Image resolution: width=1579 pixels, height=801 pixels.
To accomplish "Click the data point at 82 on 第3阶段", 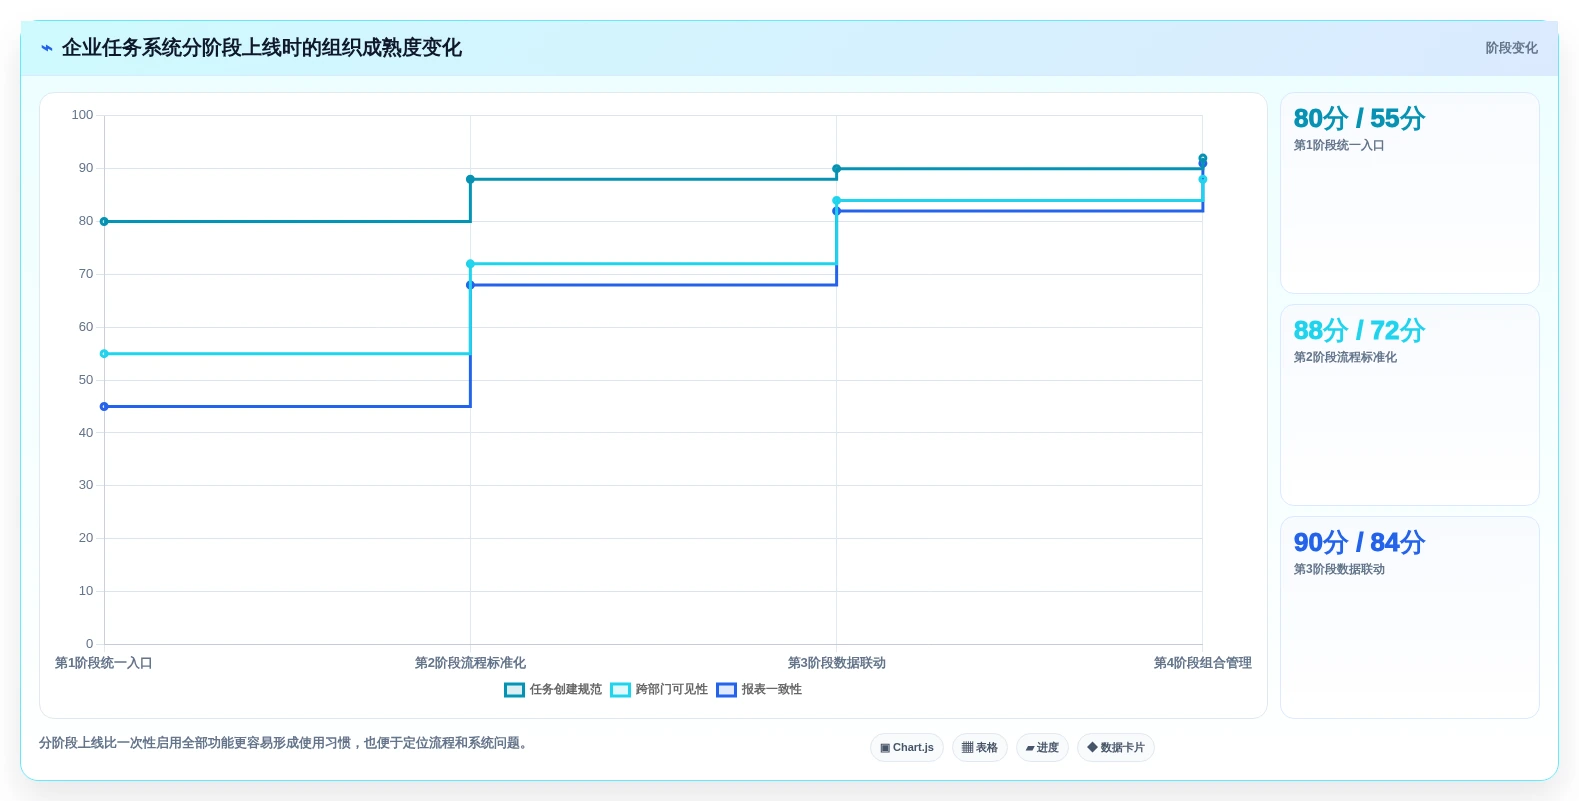I will click(837, 211).
